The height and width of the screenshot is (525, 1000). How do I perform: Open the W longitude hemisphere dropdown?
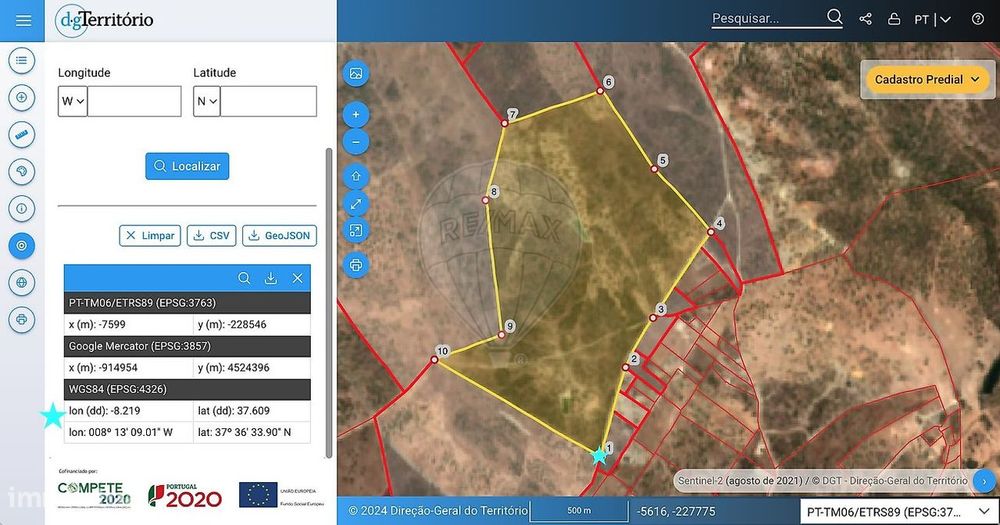pyautogui.click(x=73, y=101)
